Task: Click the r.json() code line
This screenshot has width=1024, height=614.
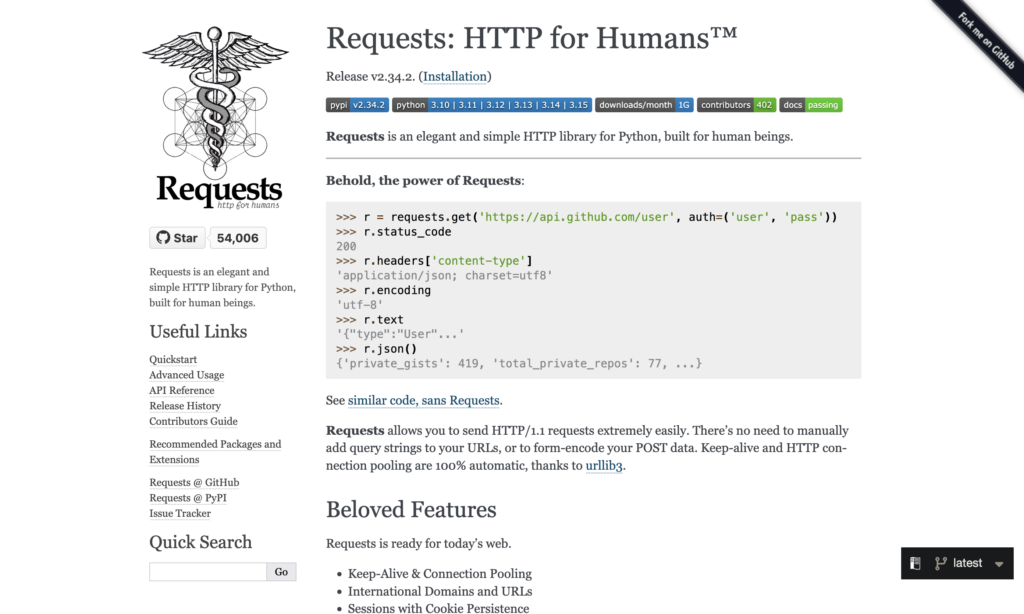Action: coord(376,349)
